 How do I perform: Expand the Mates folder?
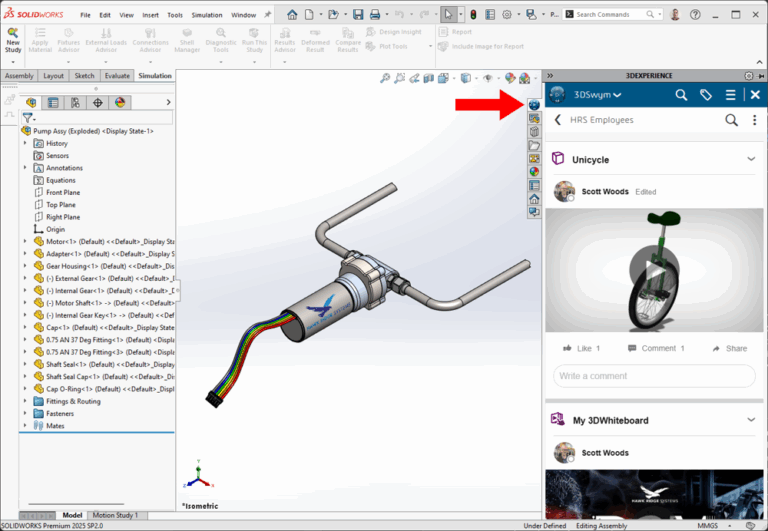pos(25,425)
